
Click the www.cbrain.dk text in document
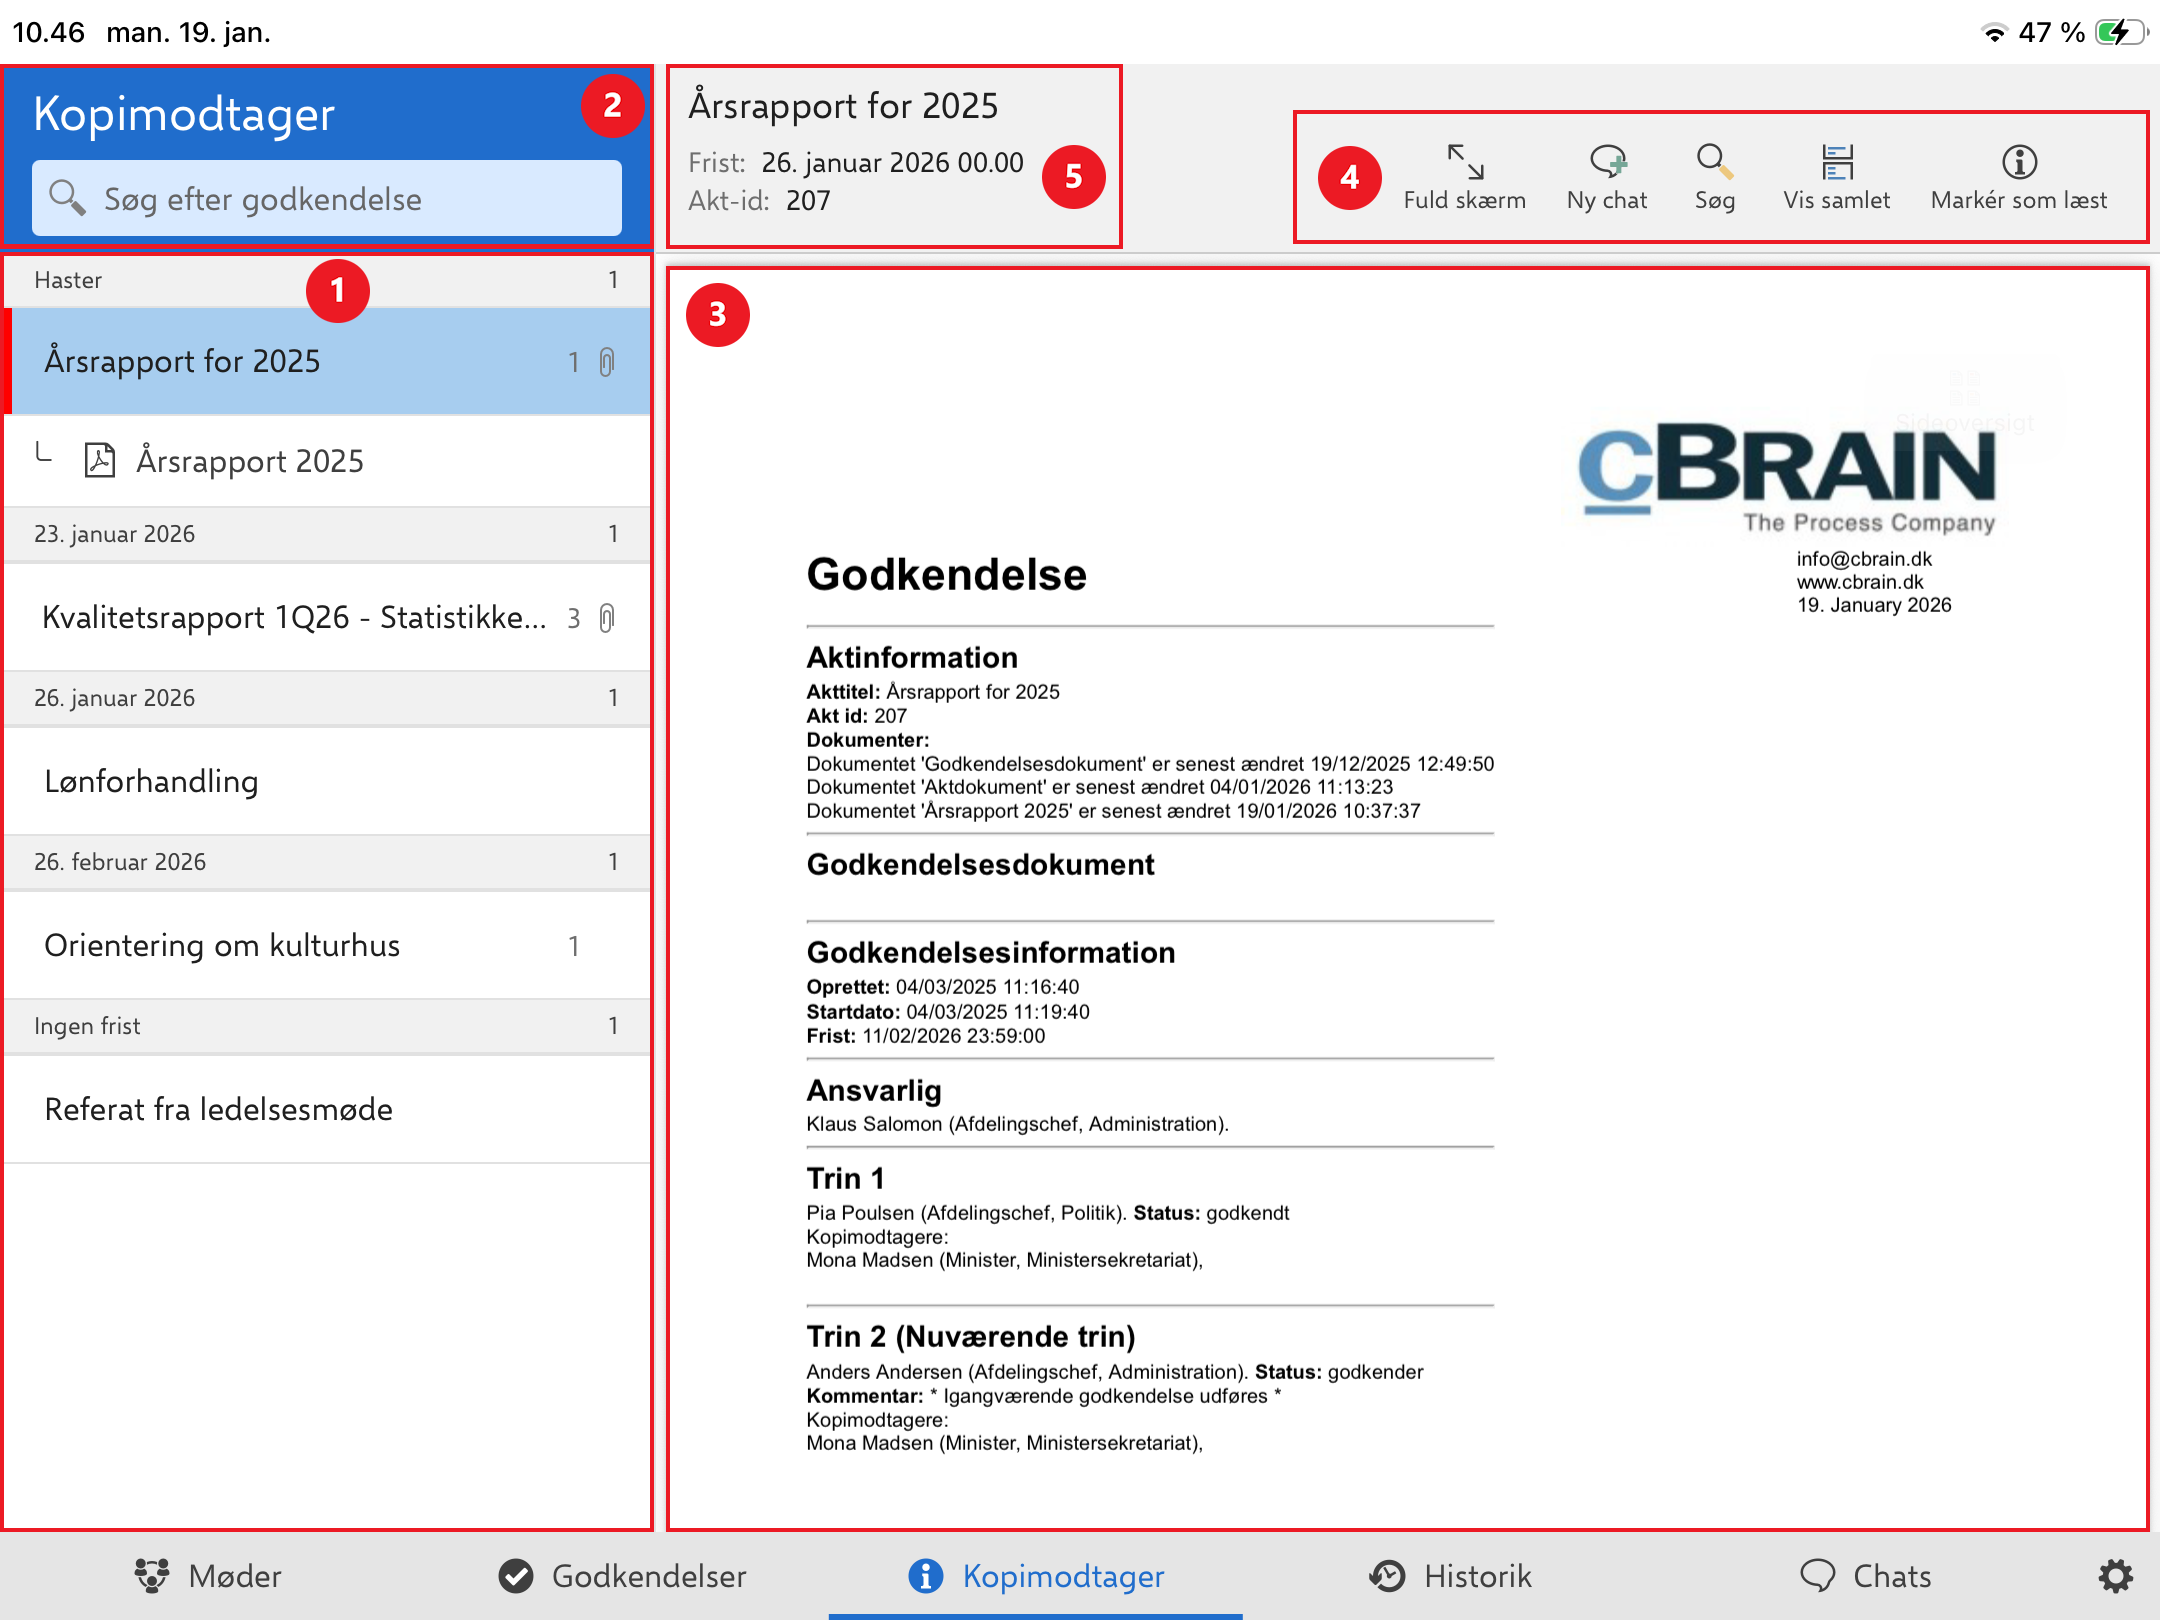click(x=1860, y=582)
